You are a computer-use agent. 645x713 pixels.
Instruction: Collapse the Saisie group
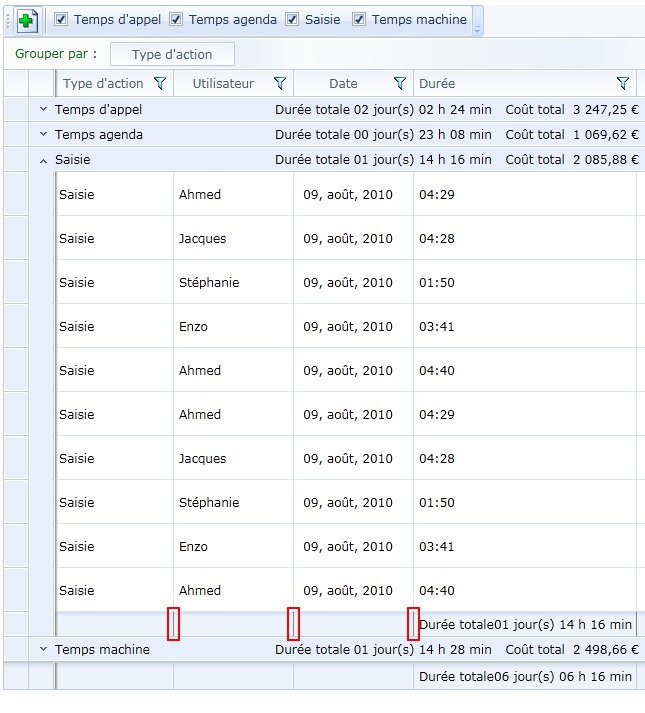tap(43, 160)
